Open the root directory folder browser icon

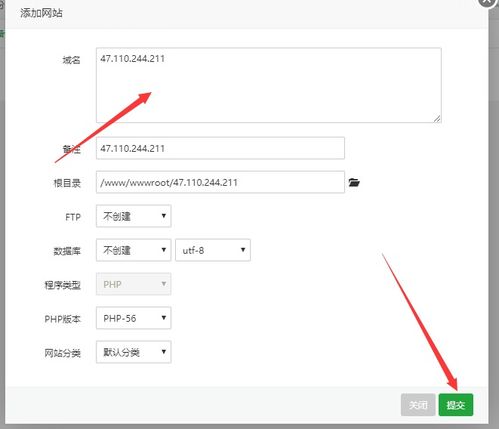pos(354,182)
